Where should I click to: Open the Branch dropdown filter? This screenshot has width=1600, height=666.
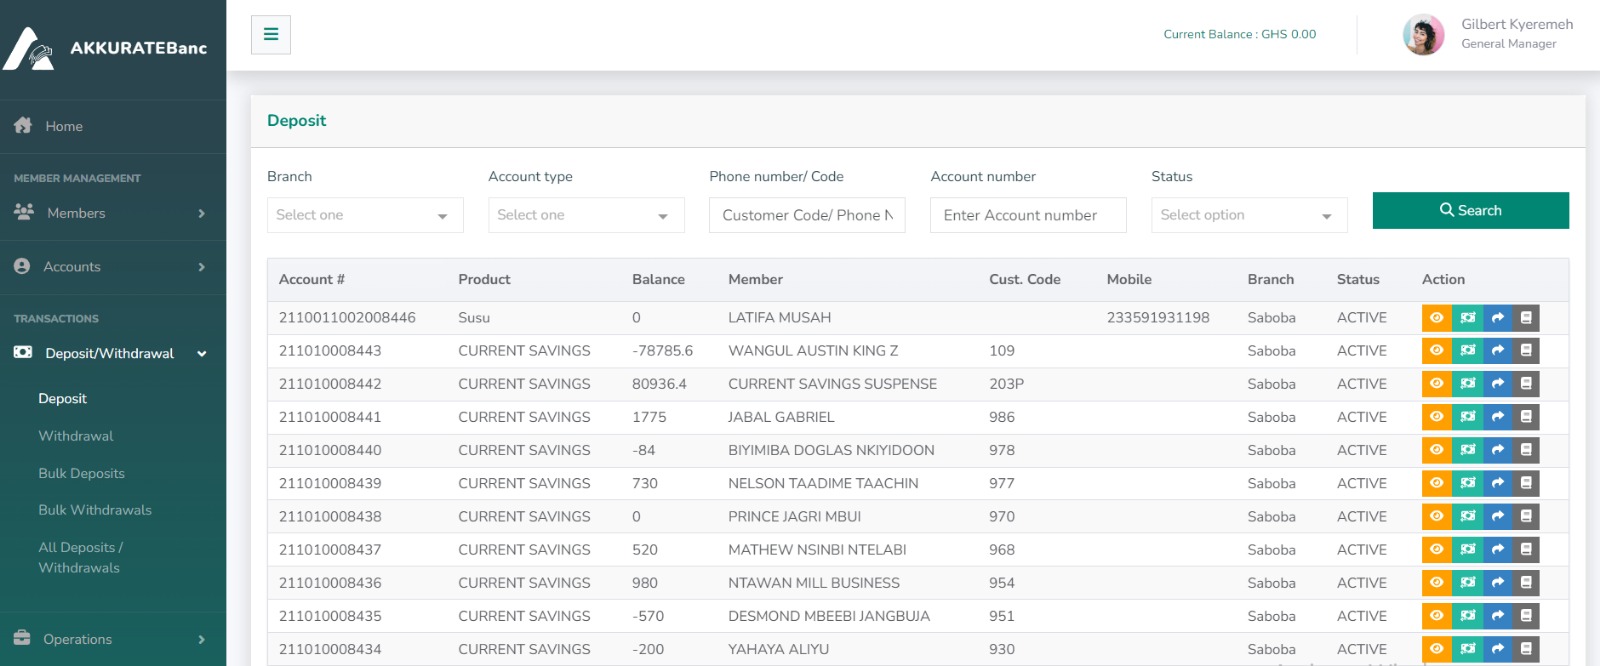pos(364,215)
